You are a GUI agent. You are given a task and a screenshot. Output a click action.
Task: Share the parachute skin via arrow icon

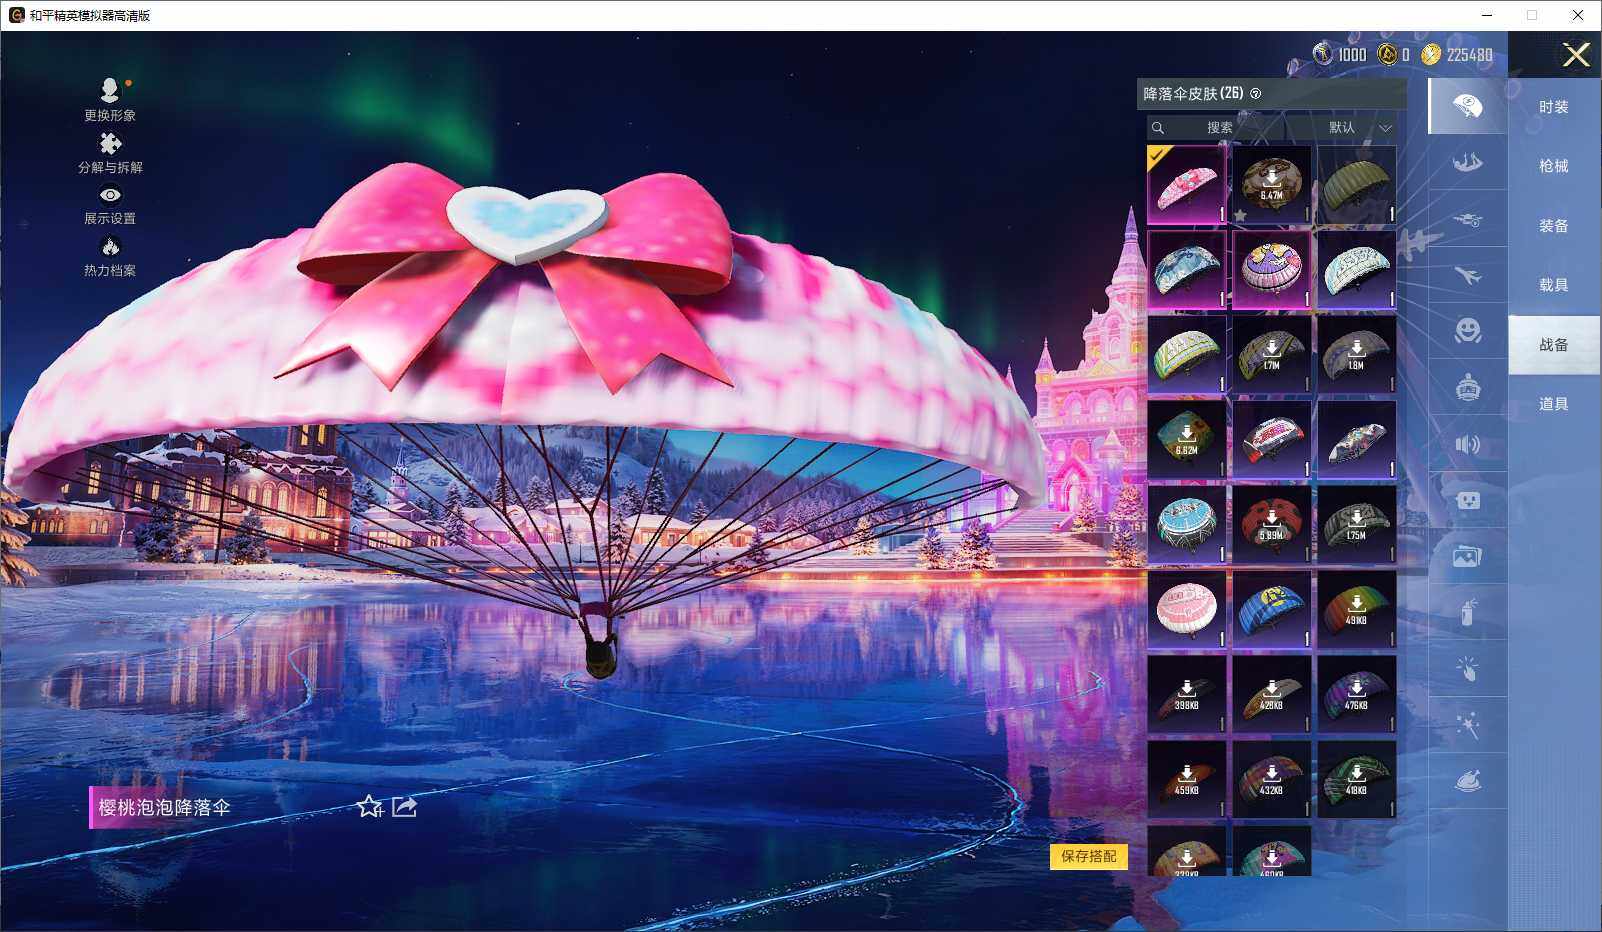pos(404,806)
